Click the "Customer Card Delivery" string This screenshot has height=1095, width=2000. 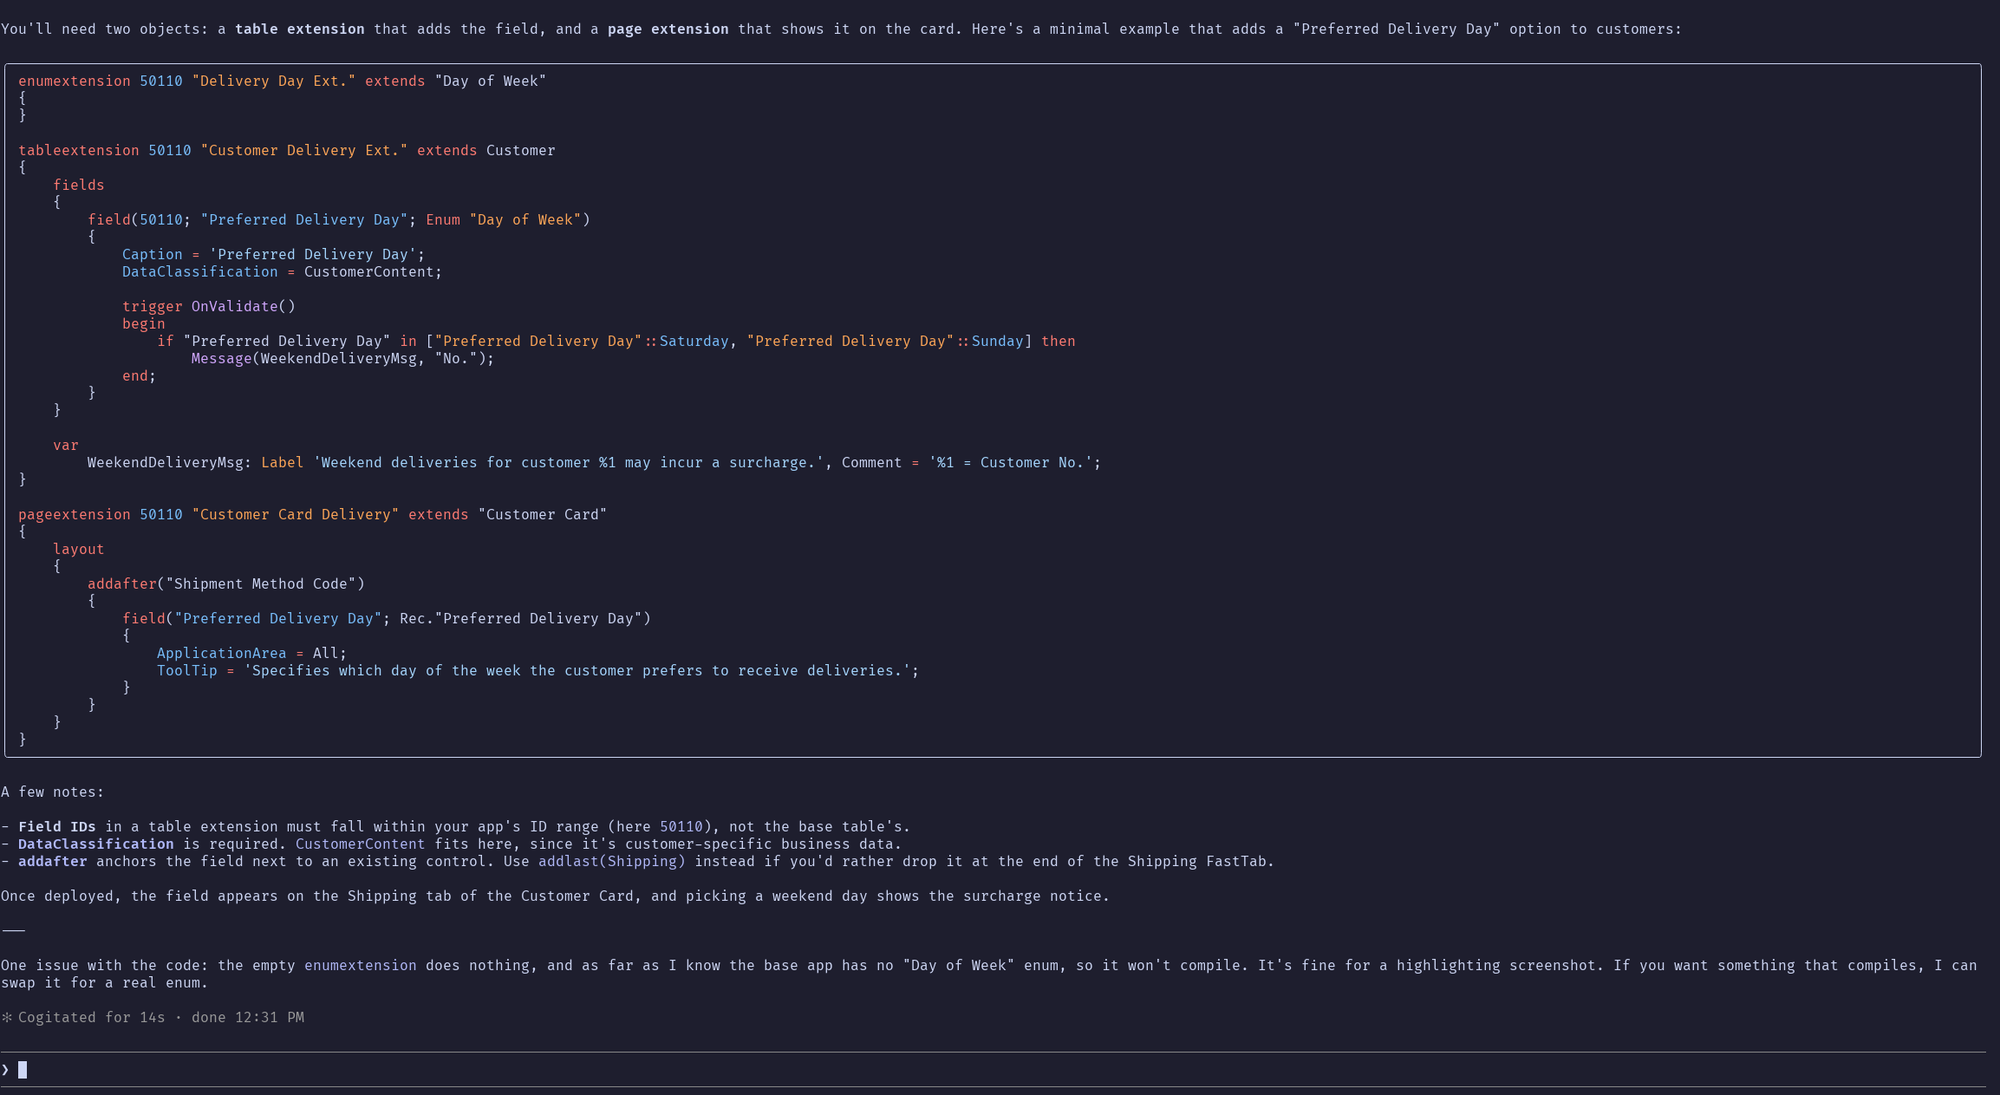click(x=295, y=515)
